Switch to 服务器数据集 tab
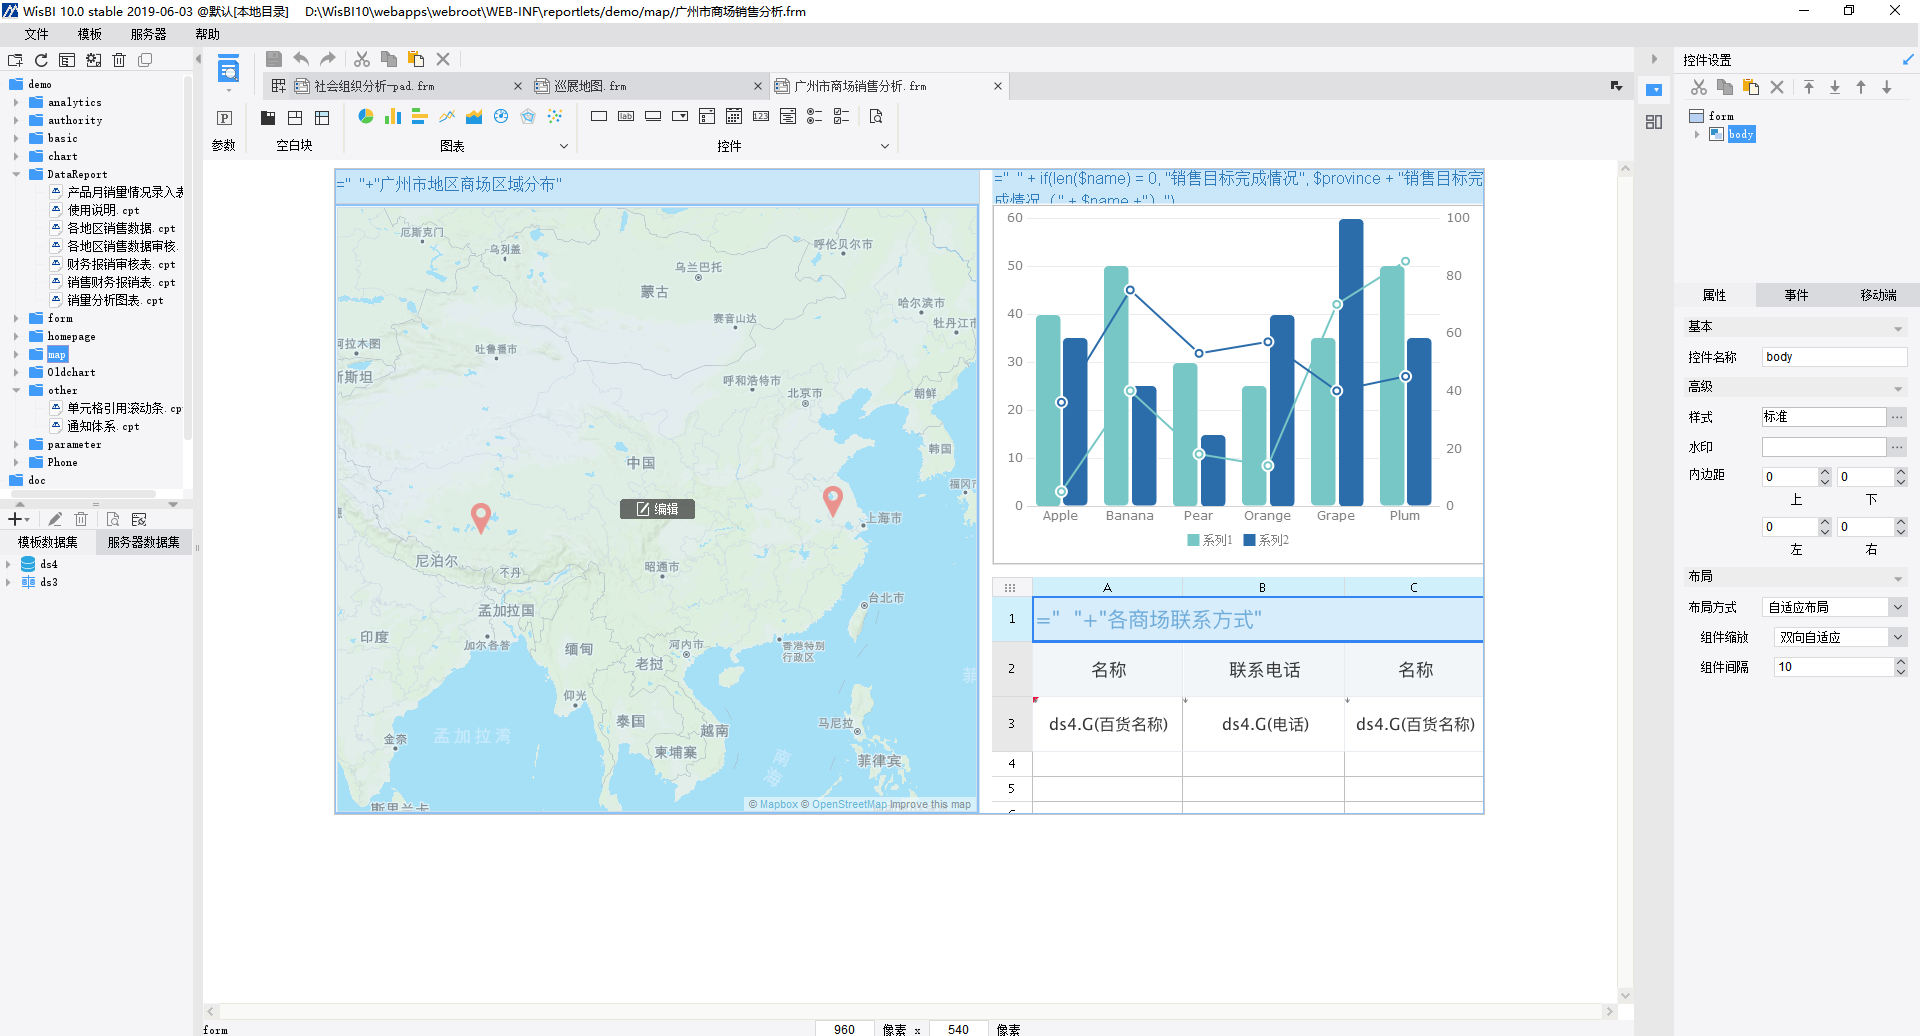This screenshot has width=1920, height=1036. click(x=143, y=542)
